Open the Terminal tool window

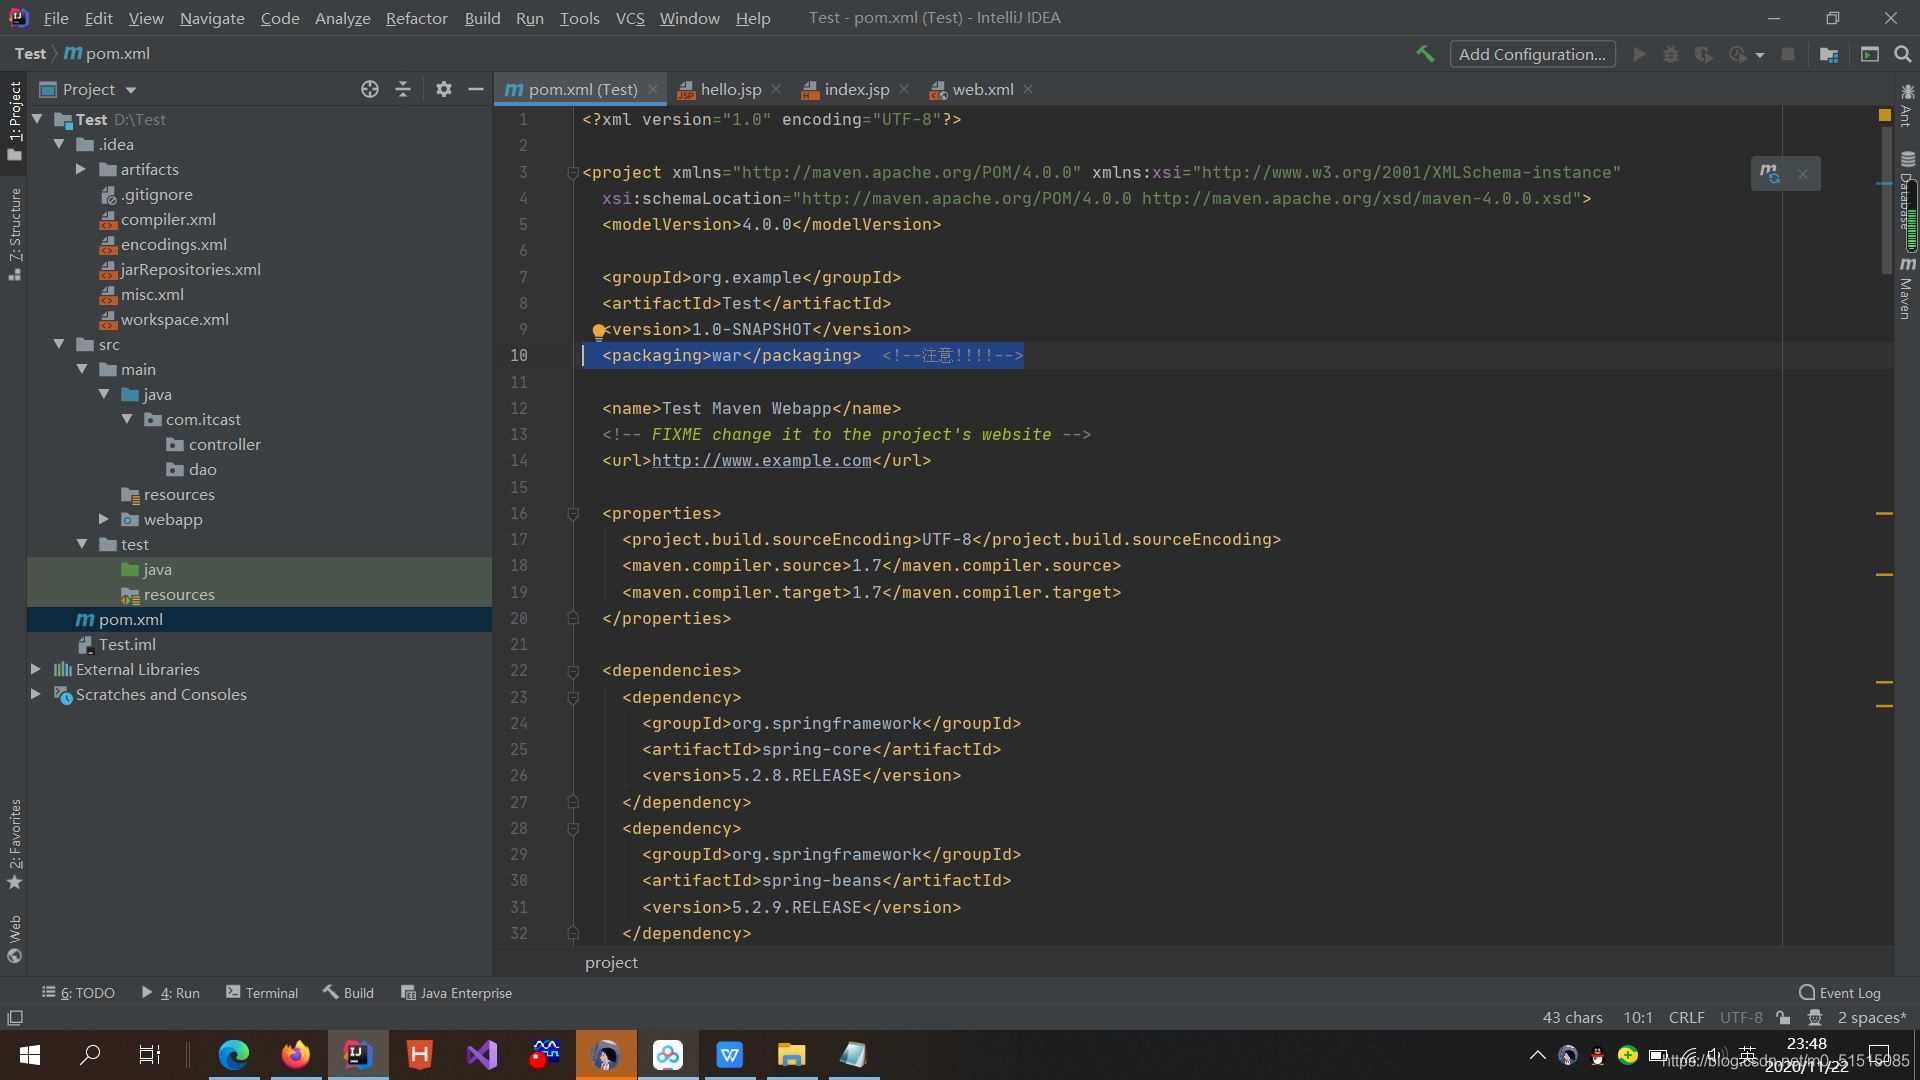(x=262, y=992)
